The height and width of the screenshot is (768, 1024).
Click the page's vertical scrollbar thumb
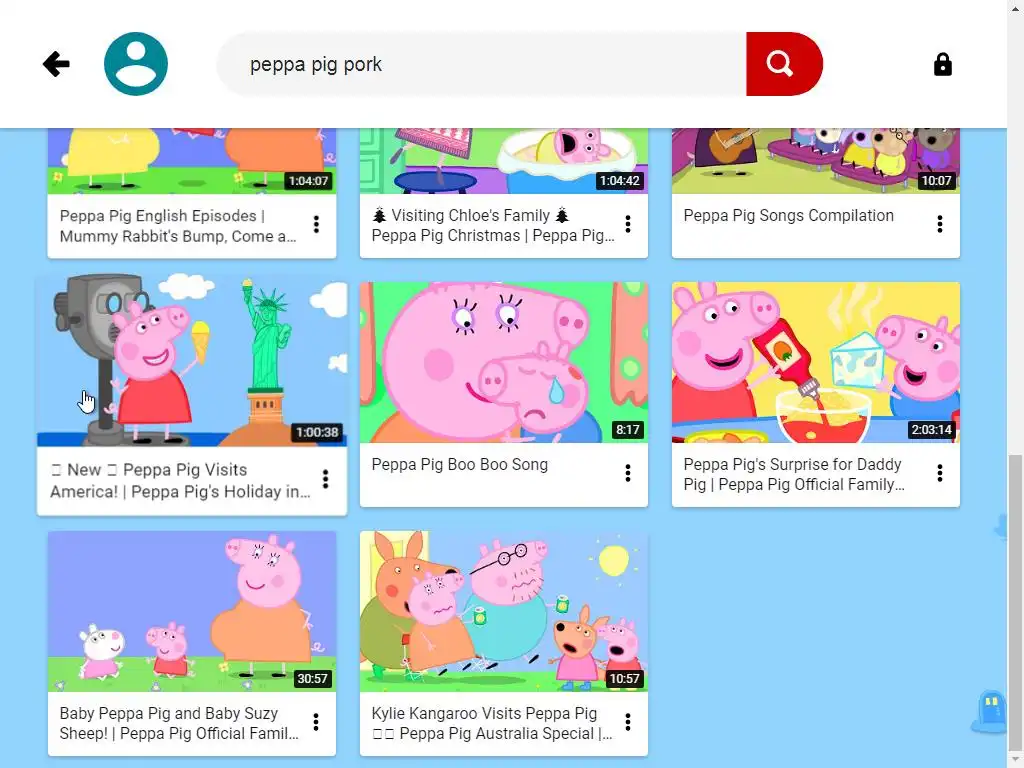point(1015,602)
